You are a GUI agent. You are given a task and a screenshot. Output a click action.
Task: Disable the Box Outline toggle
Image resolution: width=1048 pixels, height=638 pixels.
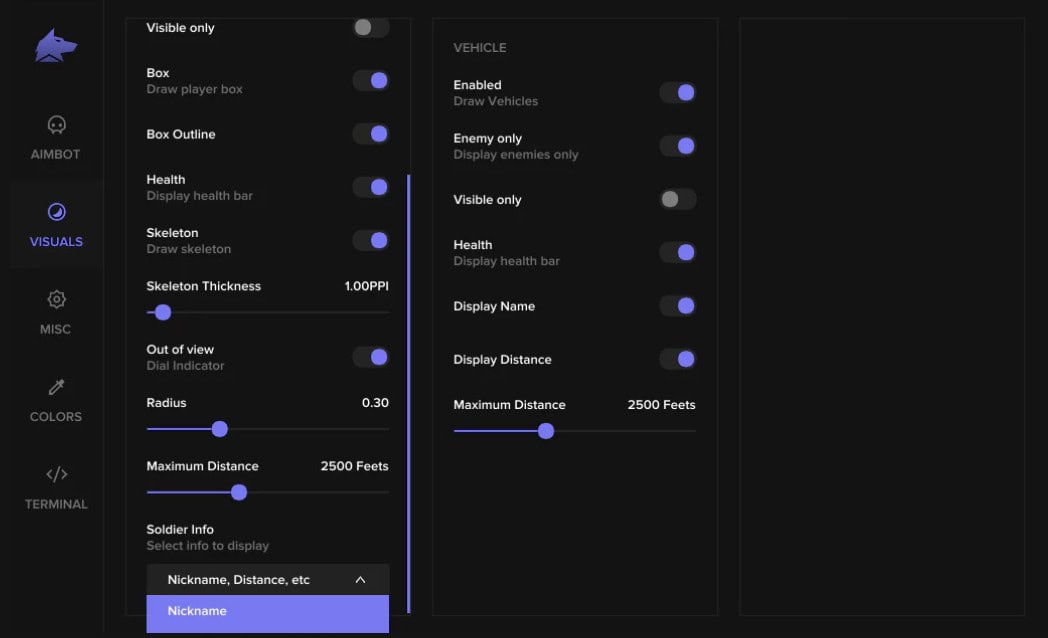pyautogui.click(x=371, y=134)
